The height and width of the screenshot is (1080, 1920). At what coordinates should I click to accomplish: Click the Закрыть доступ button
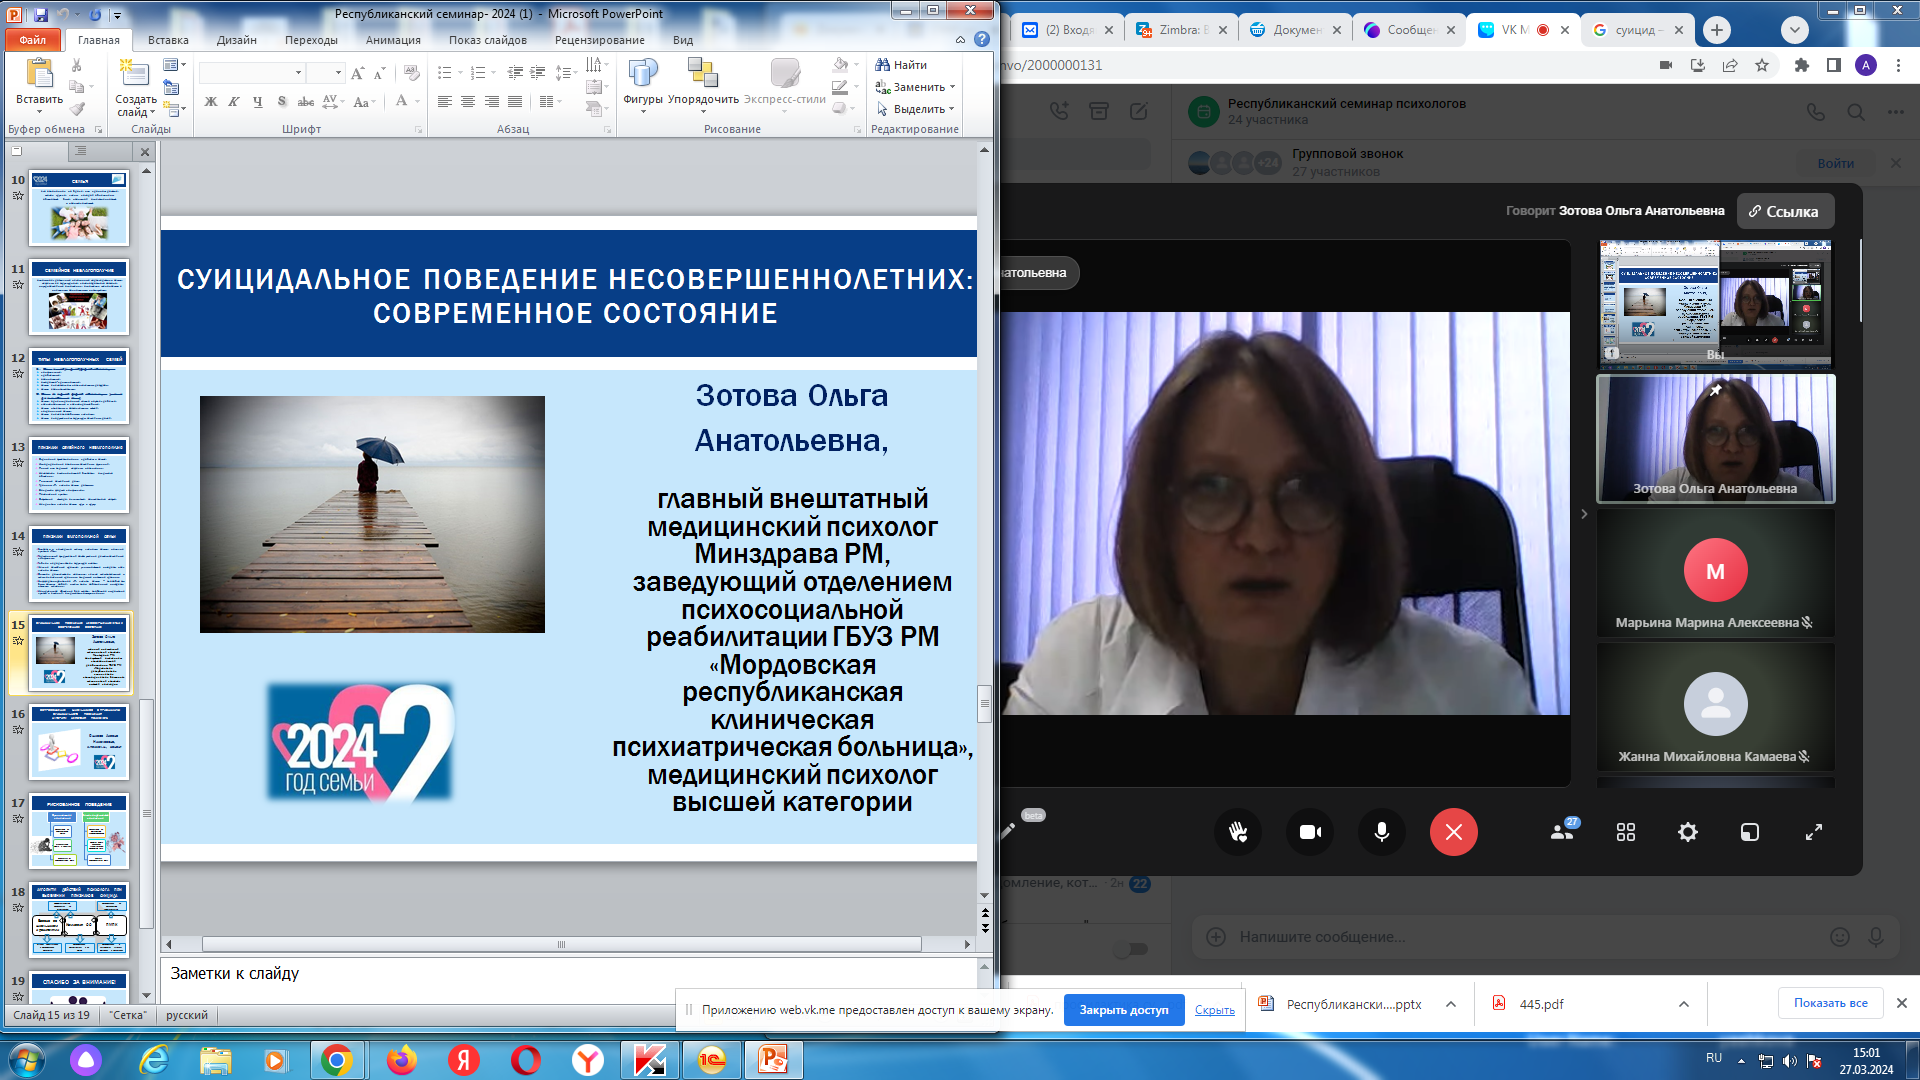coord(1123,1010)
